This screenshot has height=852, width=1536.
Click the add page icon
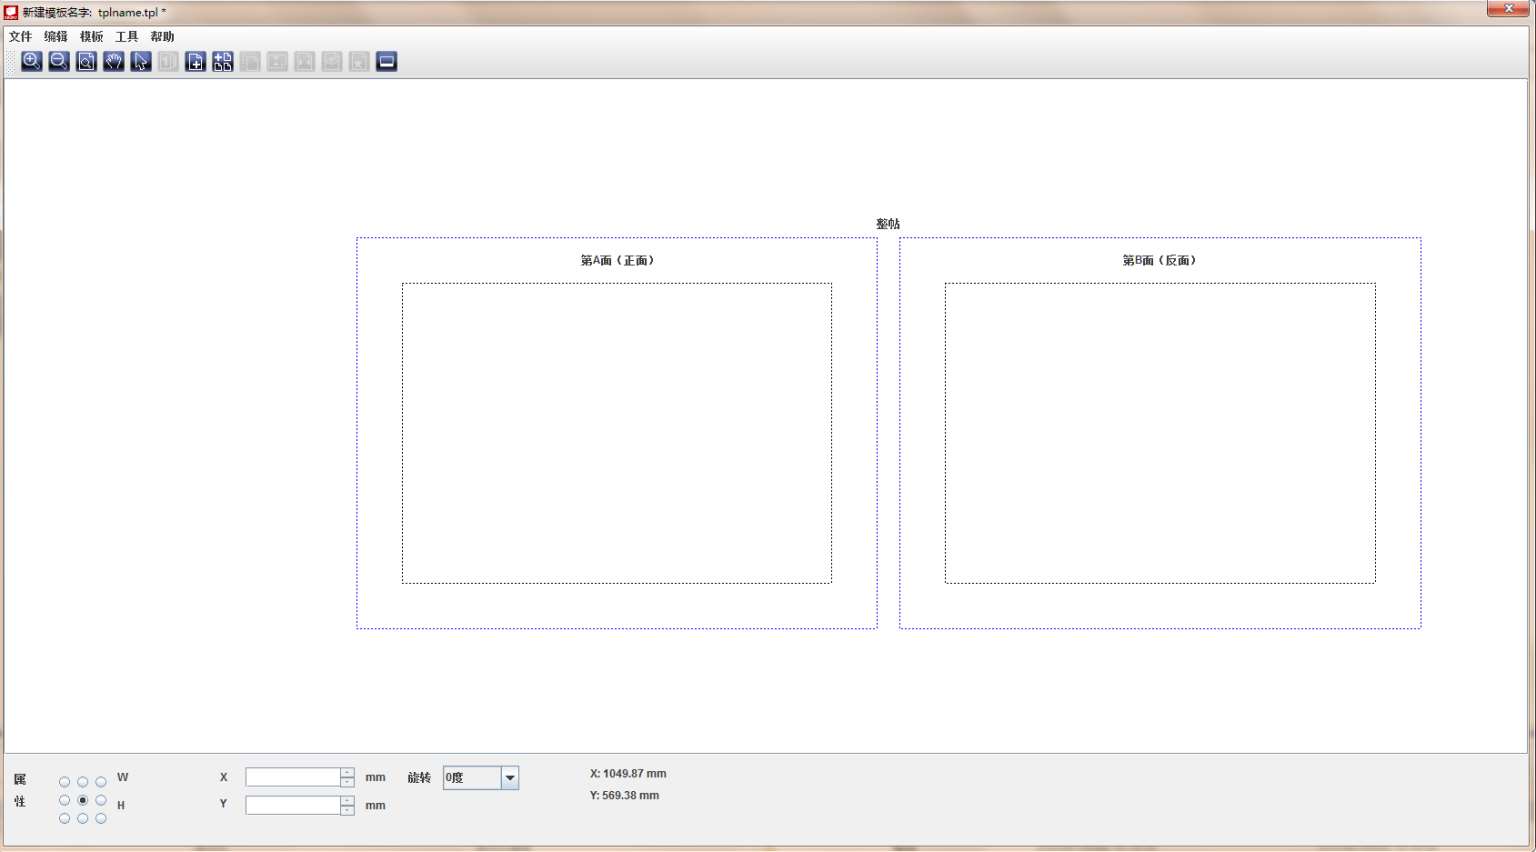point(196,61)
